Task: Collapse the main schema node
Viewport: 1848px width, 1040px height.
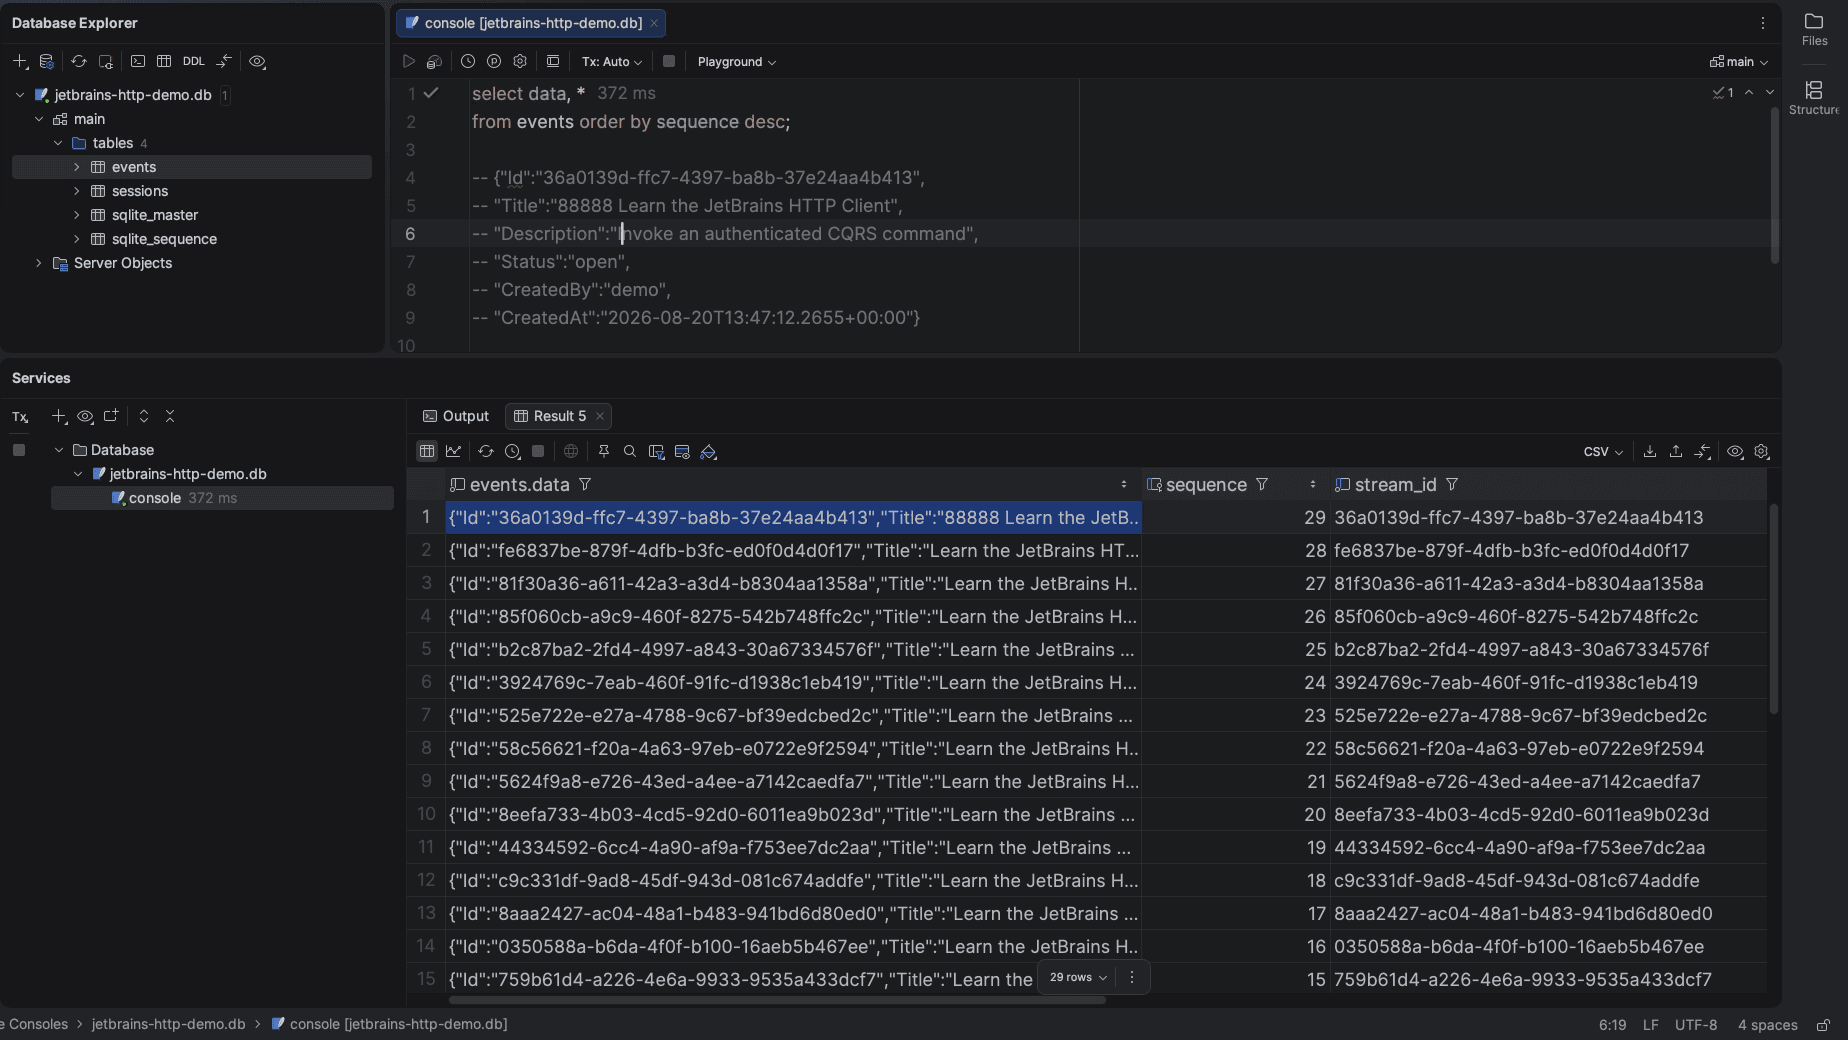Action: point(39,119)
